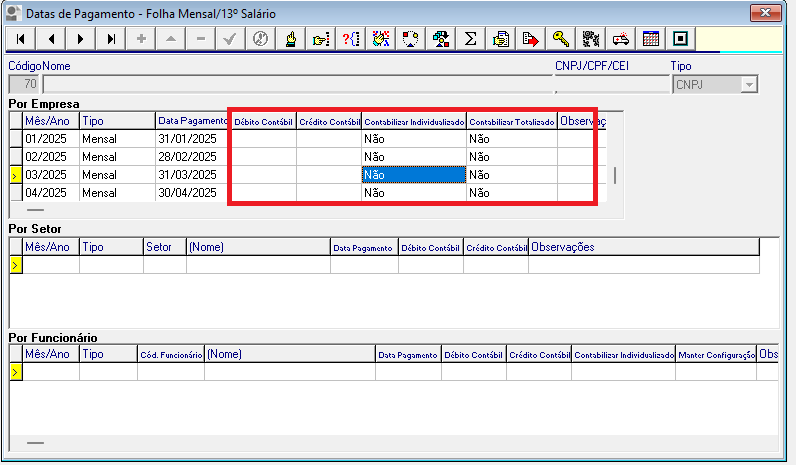Click the 31/01/2025 payment date cell
This screenshot has width=796, height=465.
(192, 139)
